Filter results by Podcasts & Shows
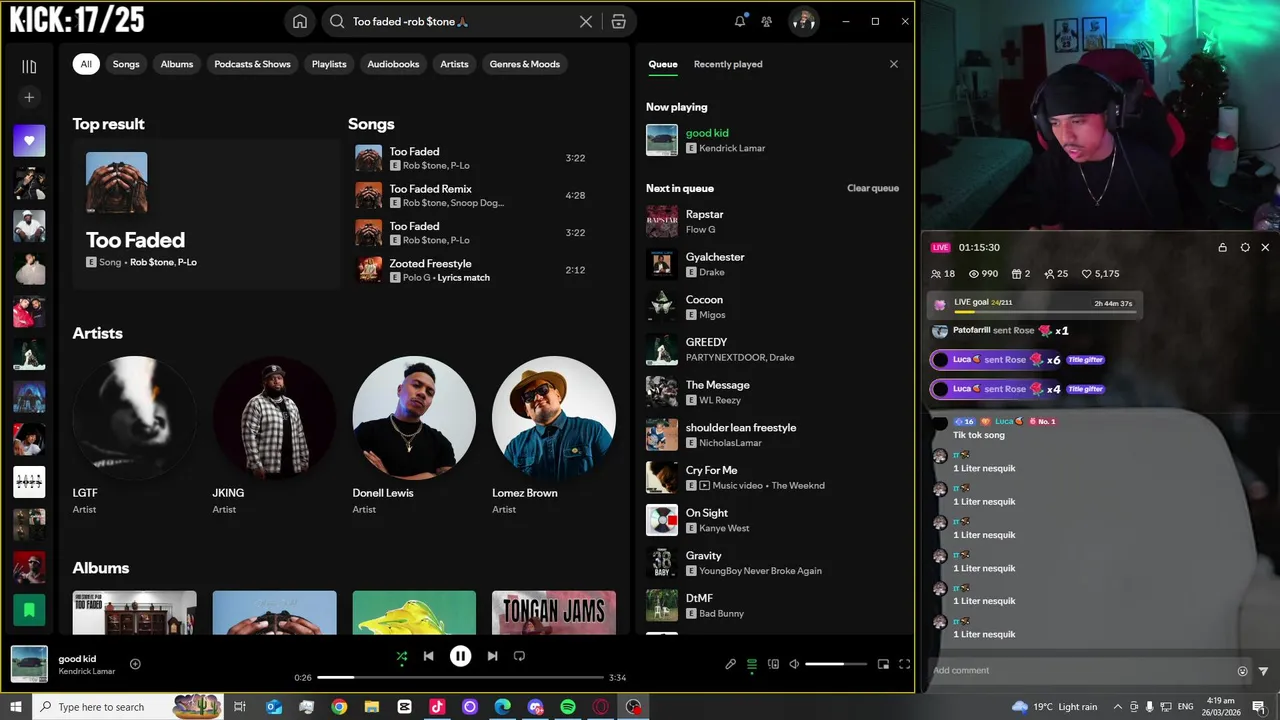The image size is (1280, 720). tap(252, 64)
